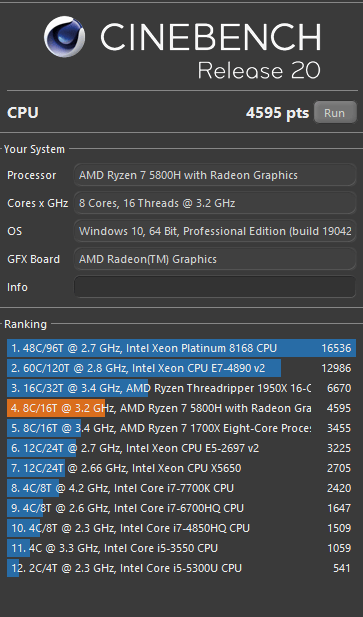This screenshot has width=363, height=617.
Task: Select the highlighted orange Ryzen 7 5800H row
Action: pyautogui.click(x=181, y=408)
